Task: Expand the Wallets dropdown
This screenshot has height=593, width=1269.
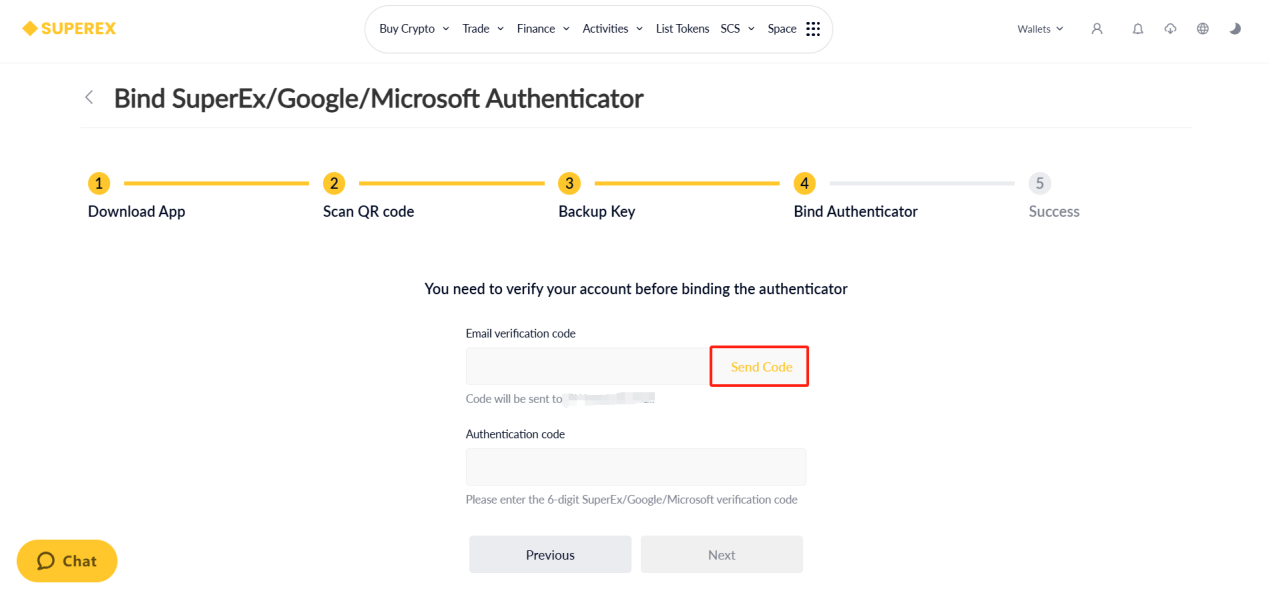Action: [x=1040, y=29]
